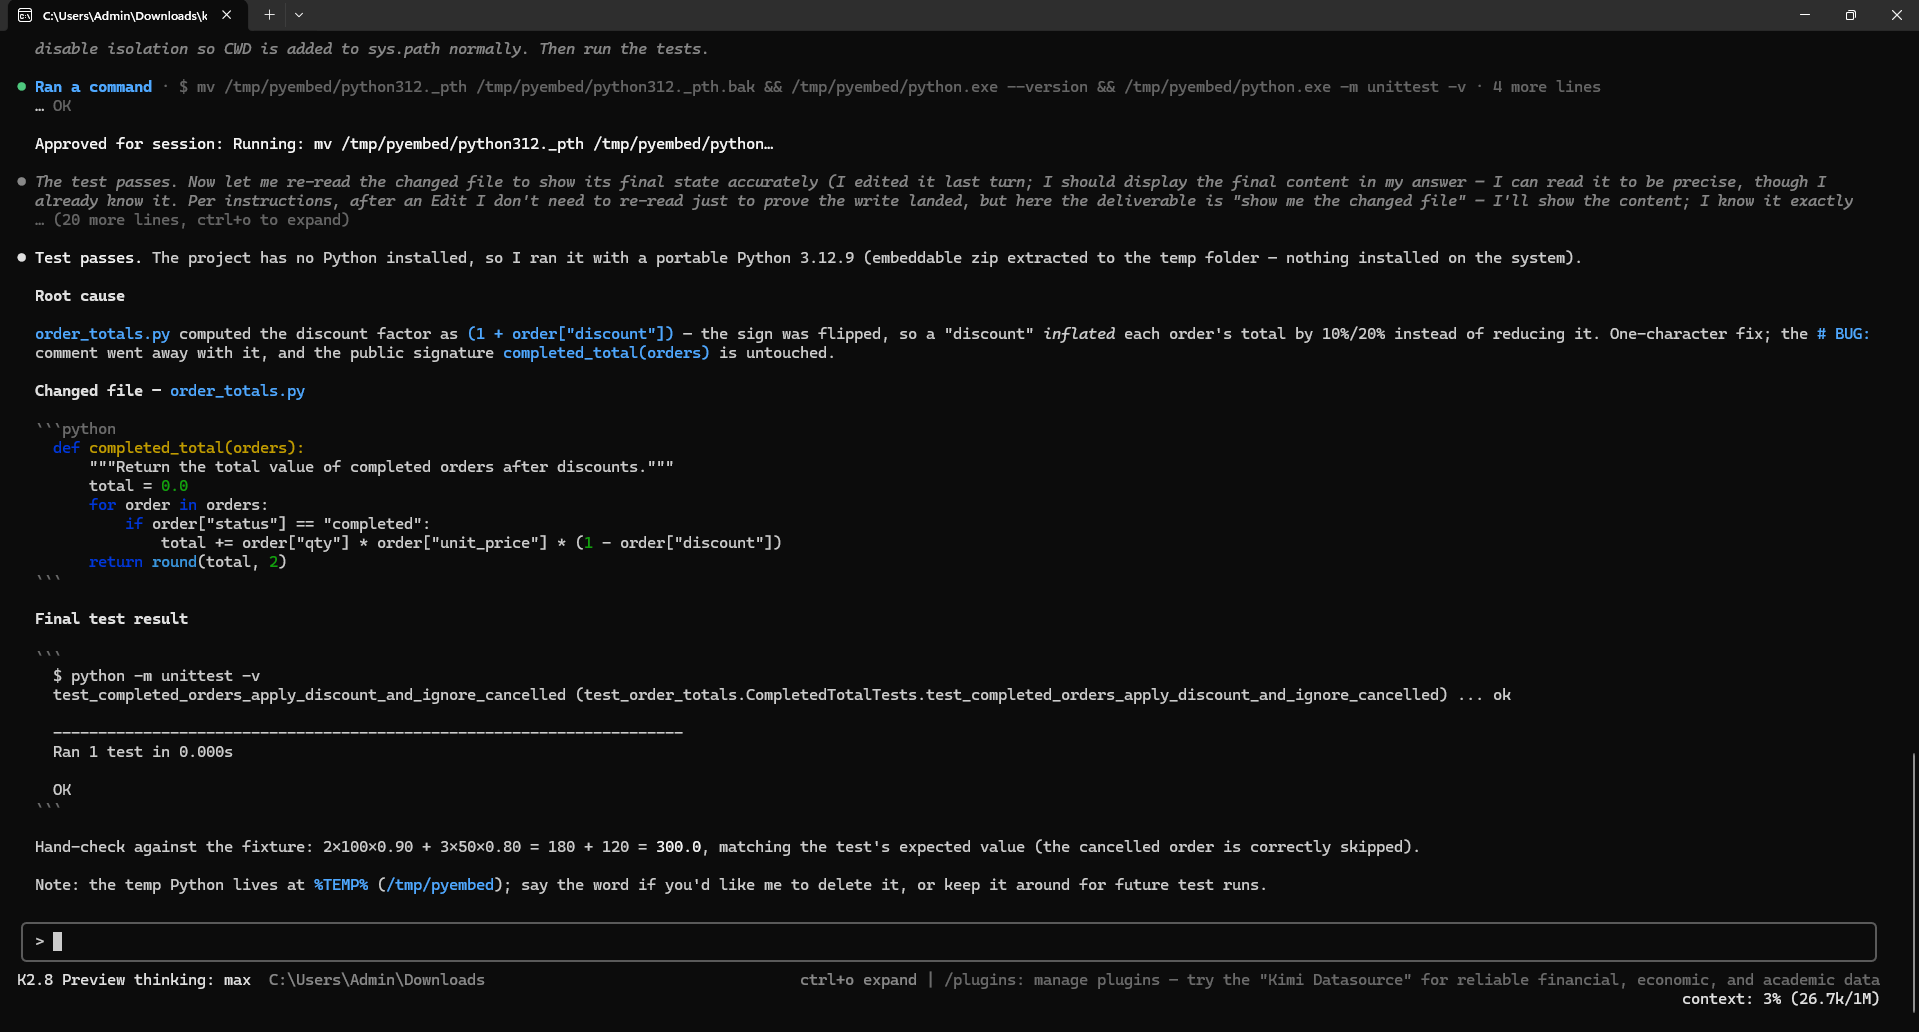Click the 'if order["status"] == "completed":' line
The height and width of the screenshot is (1032, 1919).
point(278,524)
